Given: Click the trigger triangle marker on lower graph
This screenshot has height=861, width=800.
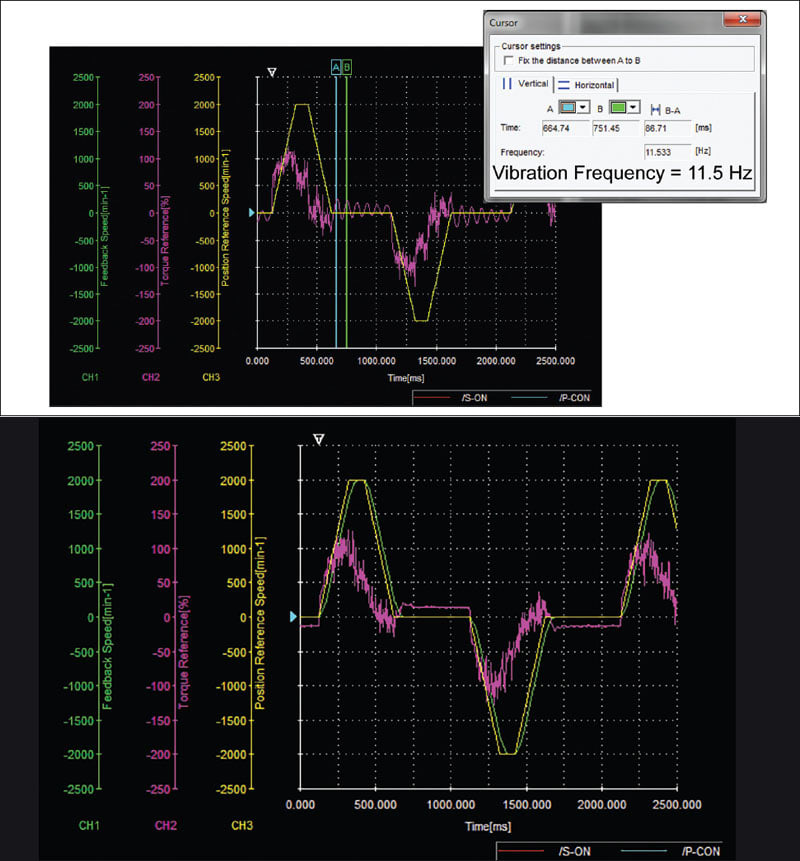Looking at the screenshot, I should click(318, 439).
